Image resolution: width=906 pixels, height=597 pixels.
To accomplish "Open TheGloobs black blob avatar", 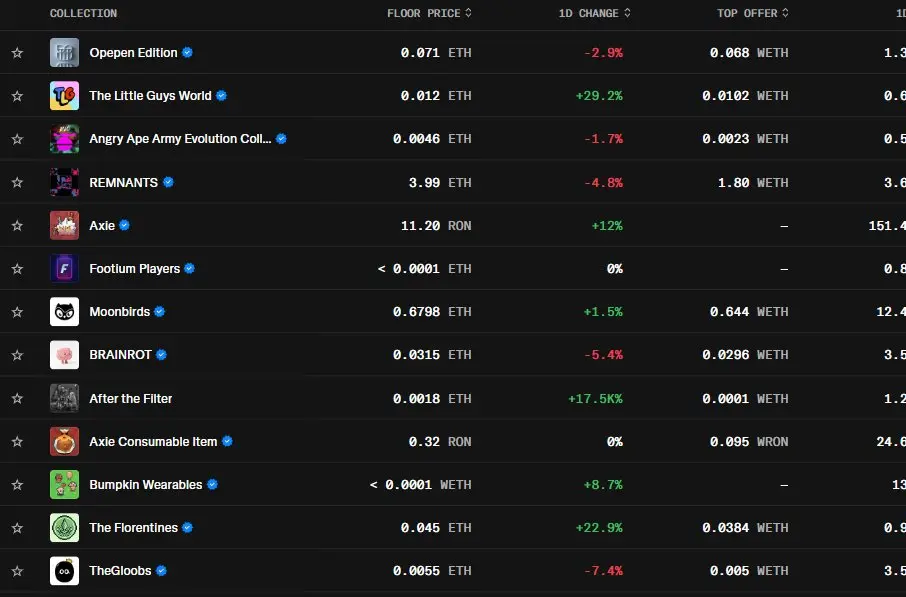I will (64, 571).
